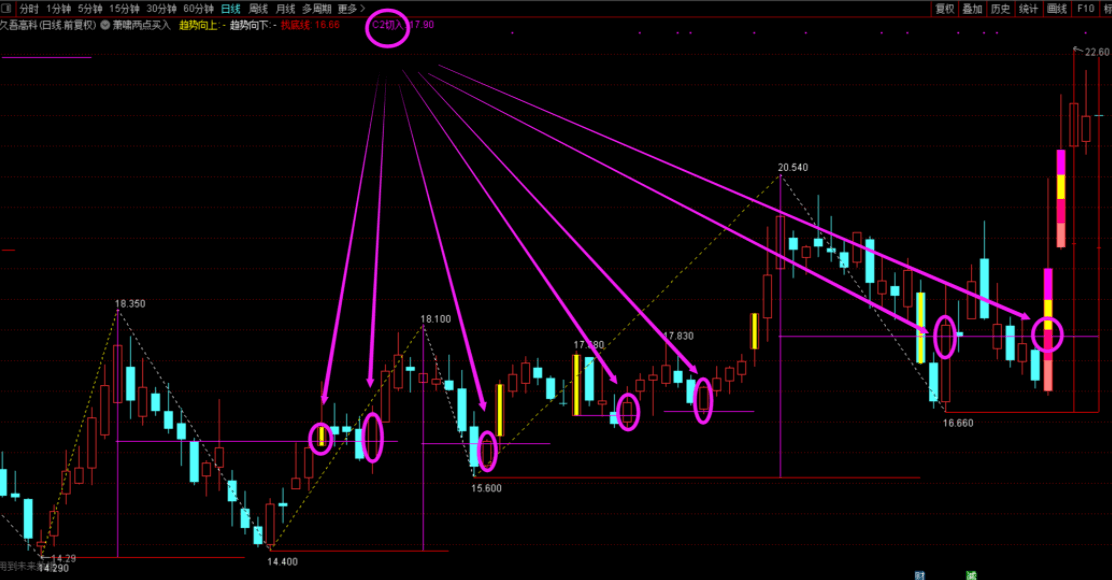The image size is (1112, 580).
Task: Select the 60分钟 period tab
Action: (198, 9)
